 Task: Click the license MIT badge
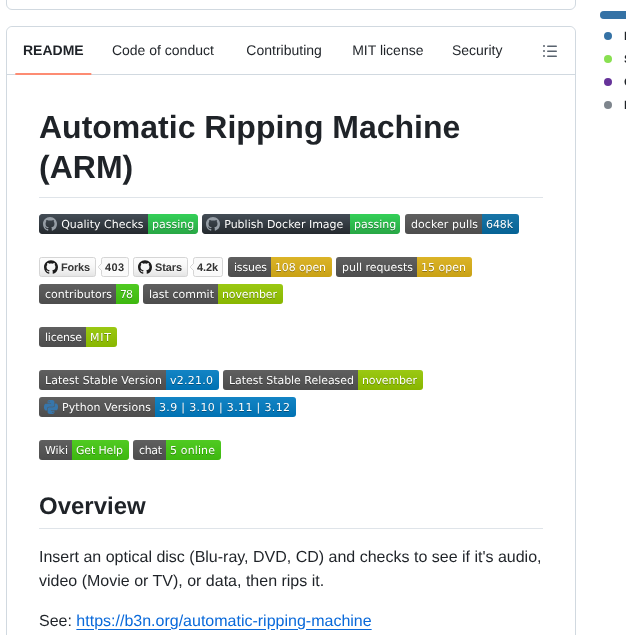(x=78, y=337)
